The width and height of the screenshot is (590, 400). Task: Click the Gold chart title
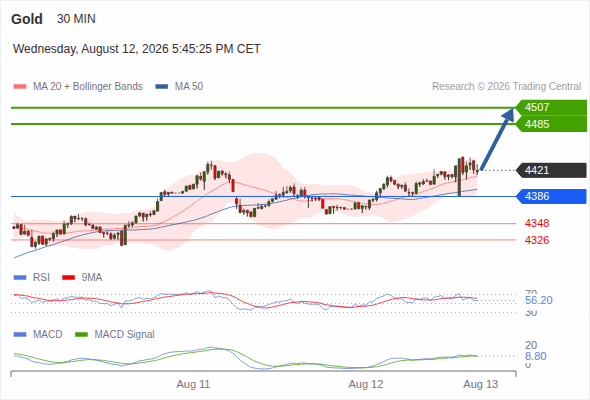27,19
